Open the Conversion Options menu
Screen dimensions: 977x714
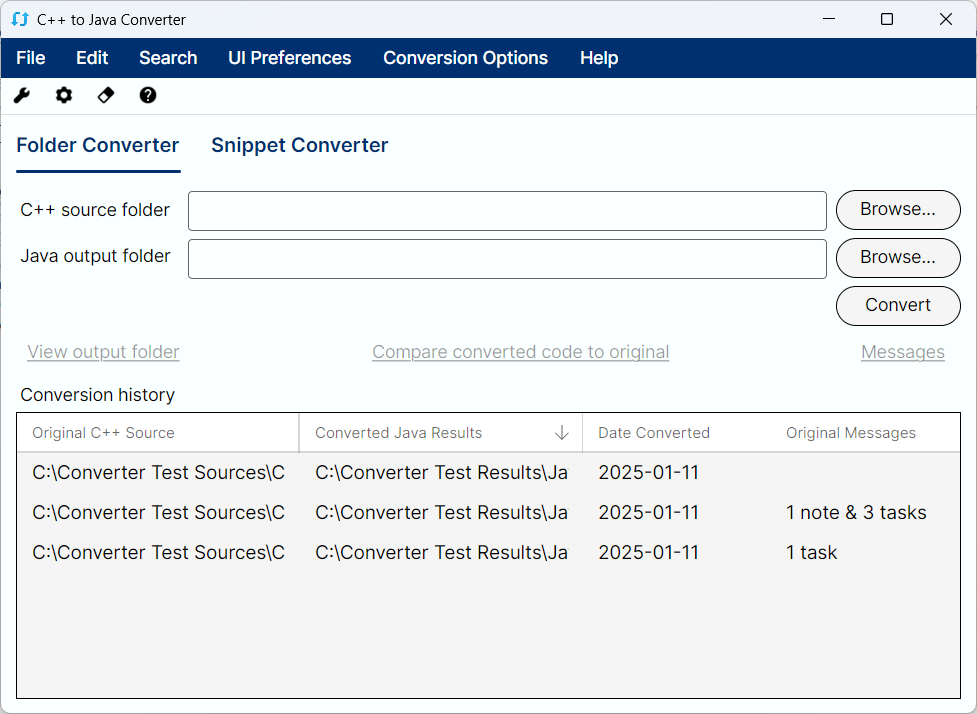tap(465, 58)
